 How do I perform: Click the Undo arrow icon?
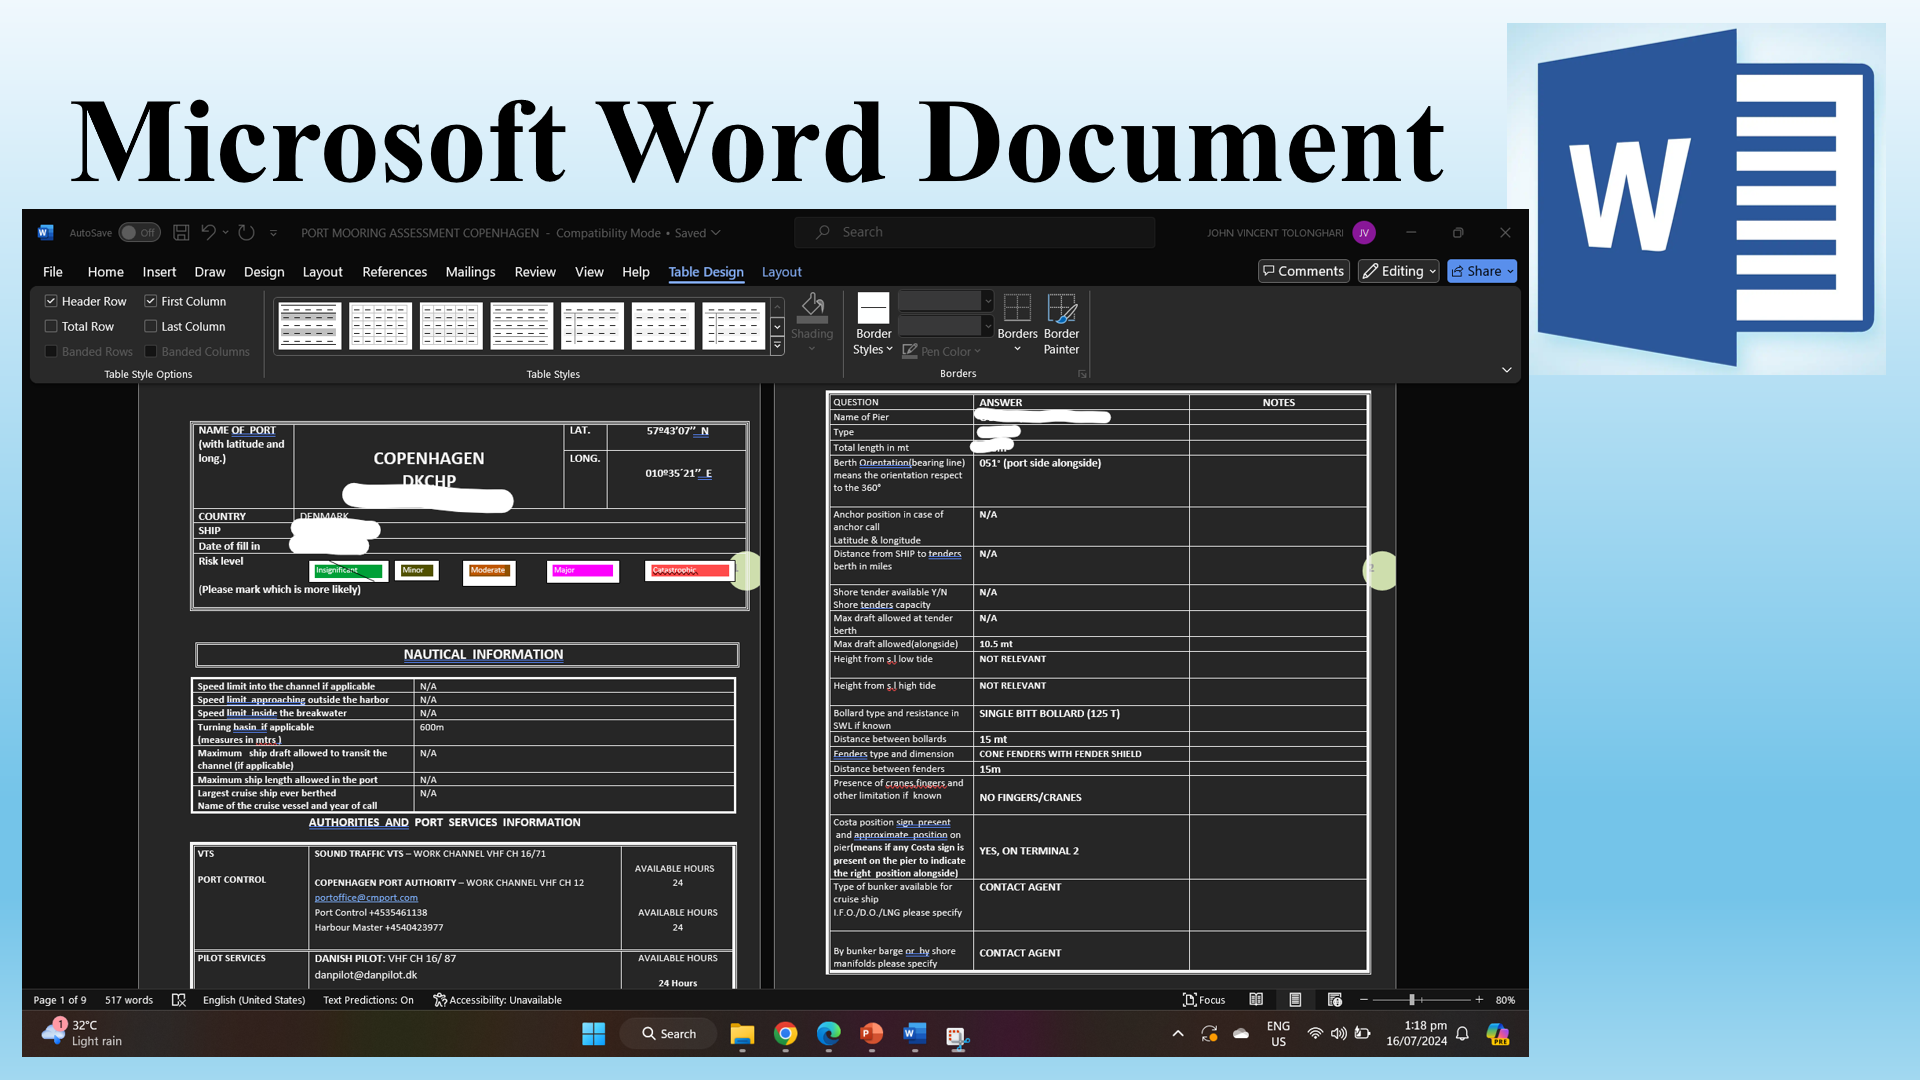pyautogui.click(x=208, y=232)
